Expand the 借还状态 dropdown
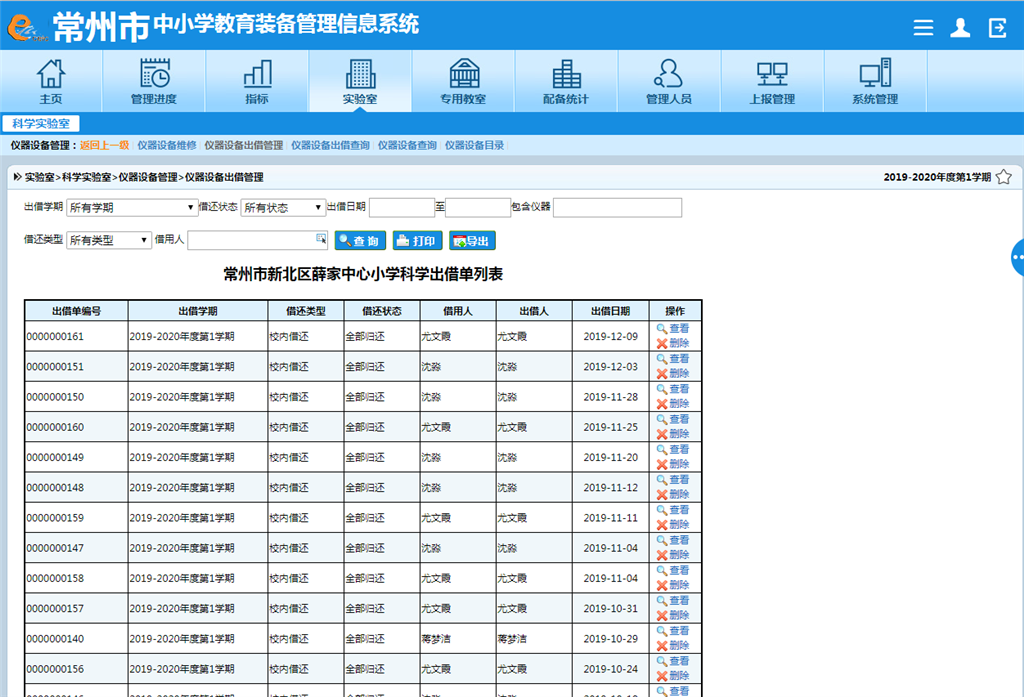This screenshot has width=1024, height=697. point(283,208)
